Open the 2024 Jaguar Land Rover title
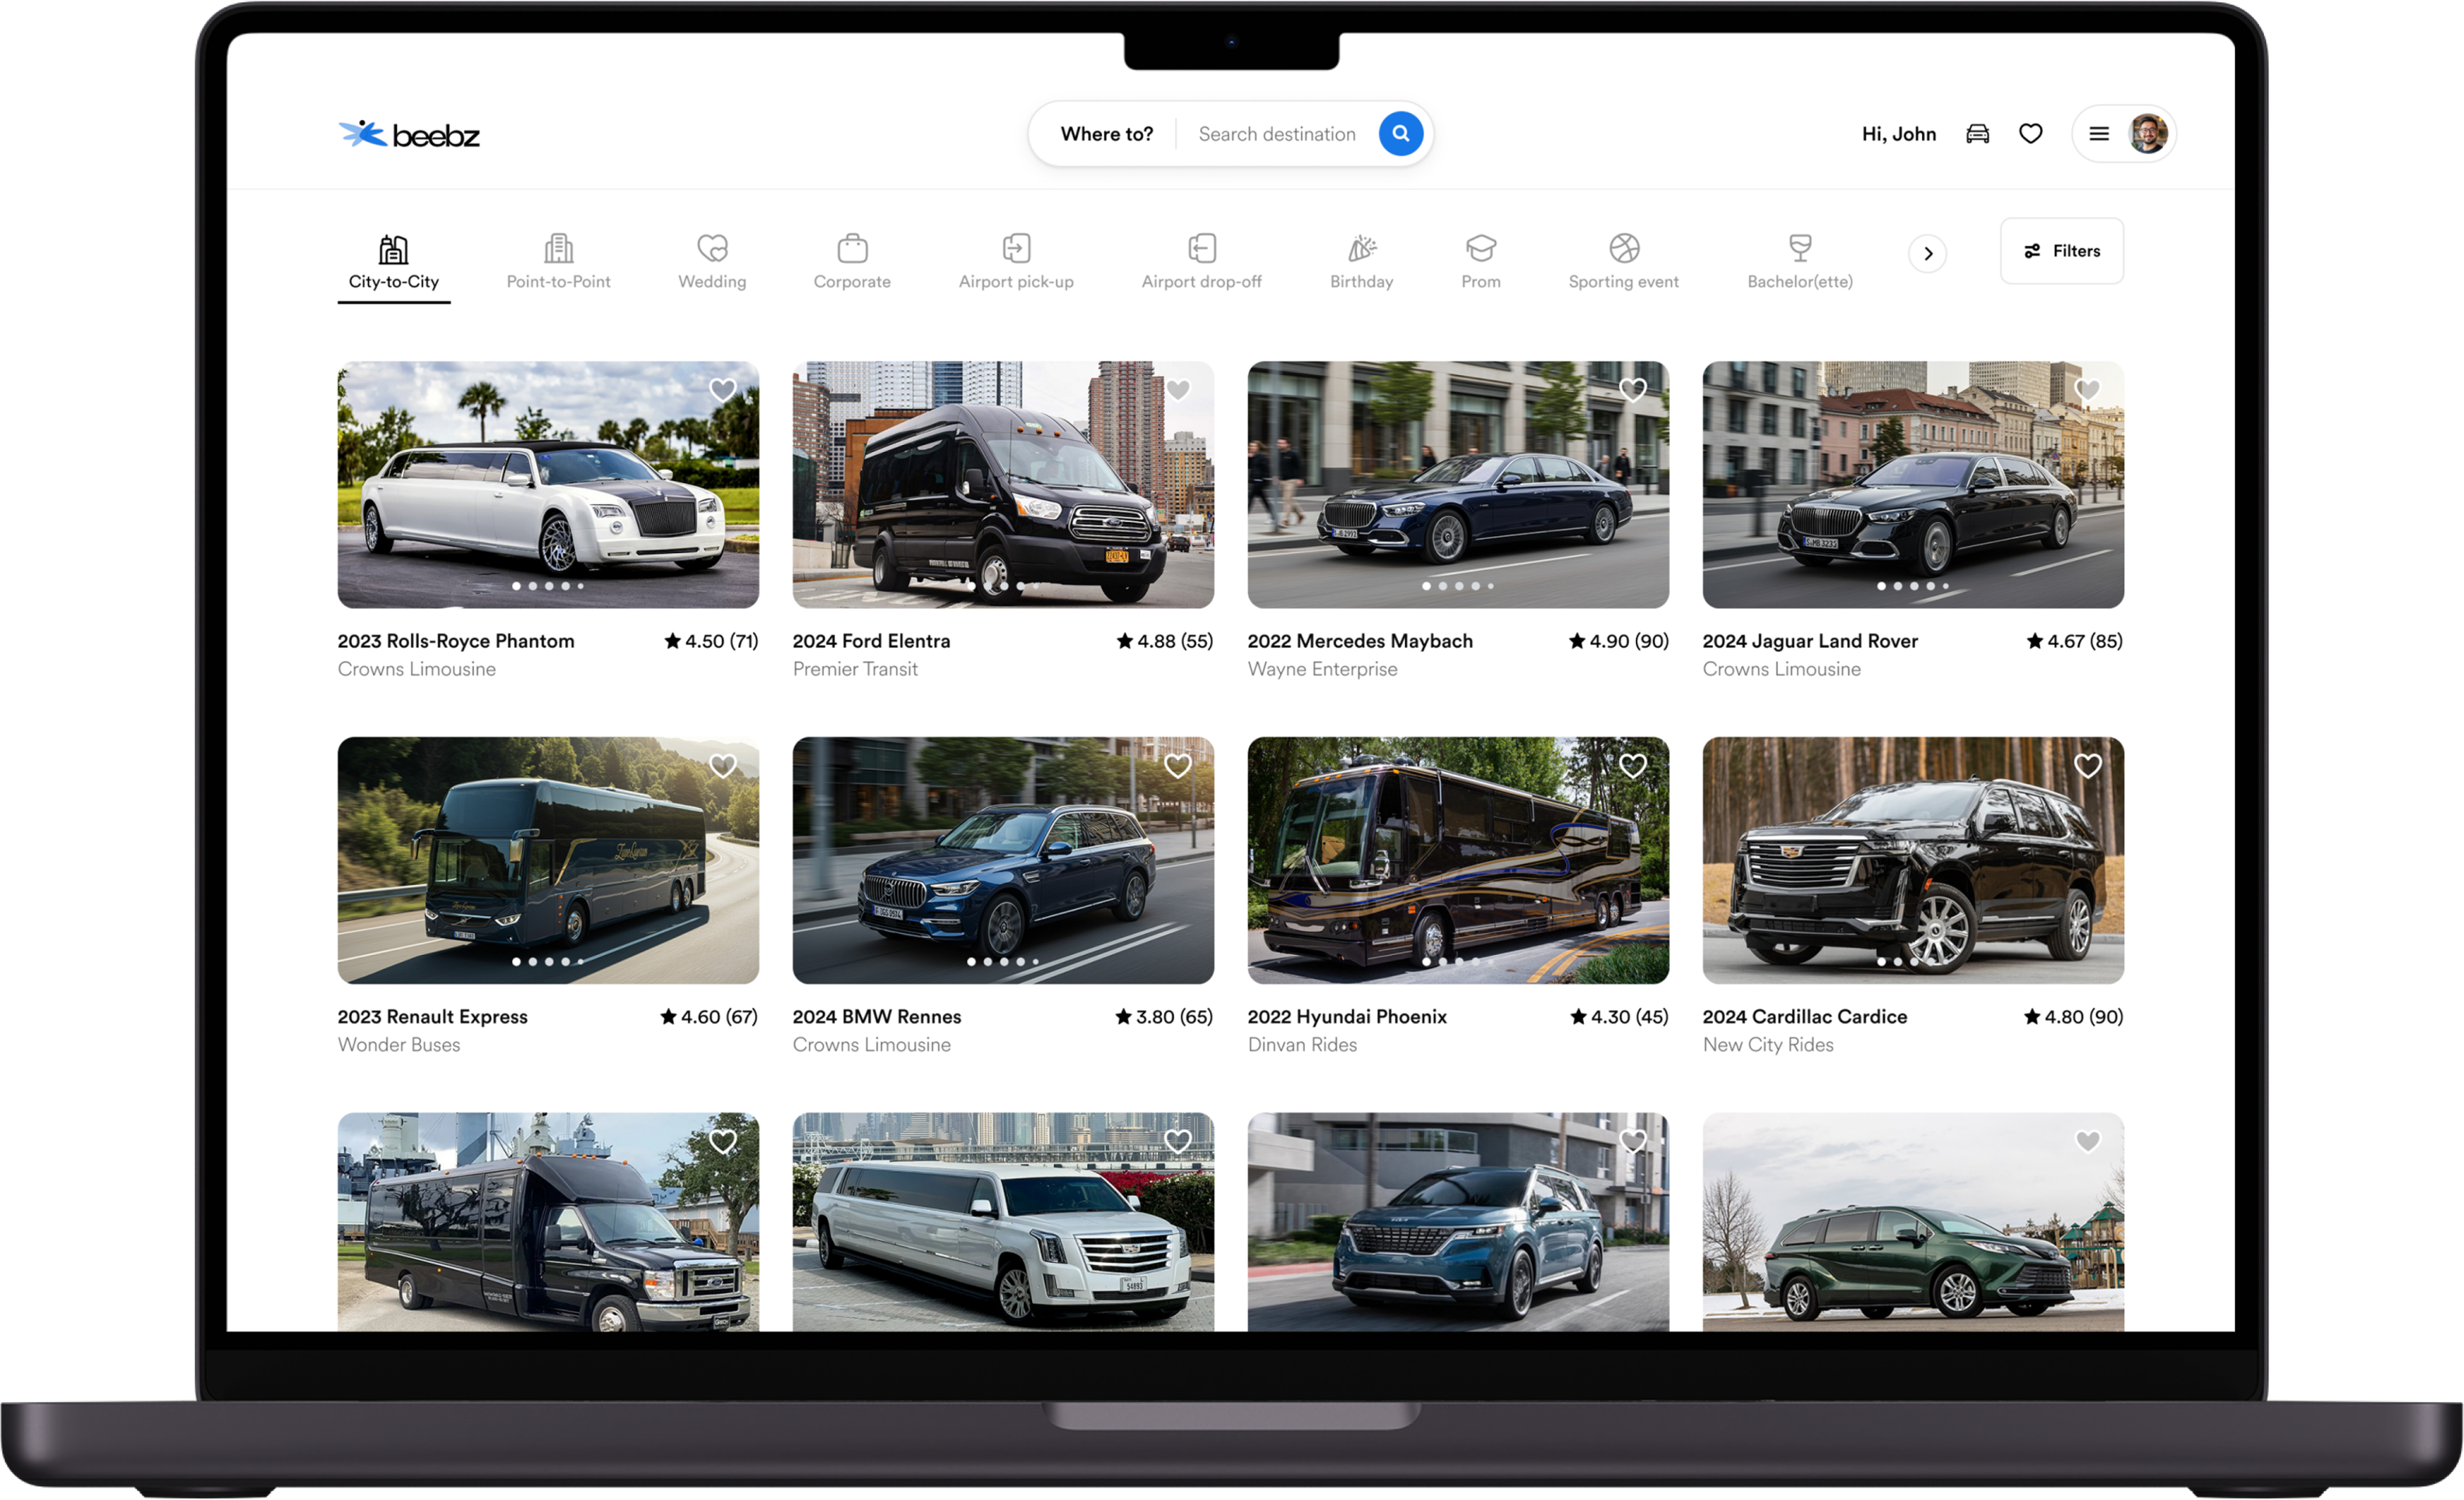This screenshot has width=2464, height=1500. (1810, 641)
